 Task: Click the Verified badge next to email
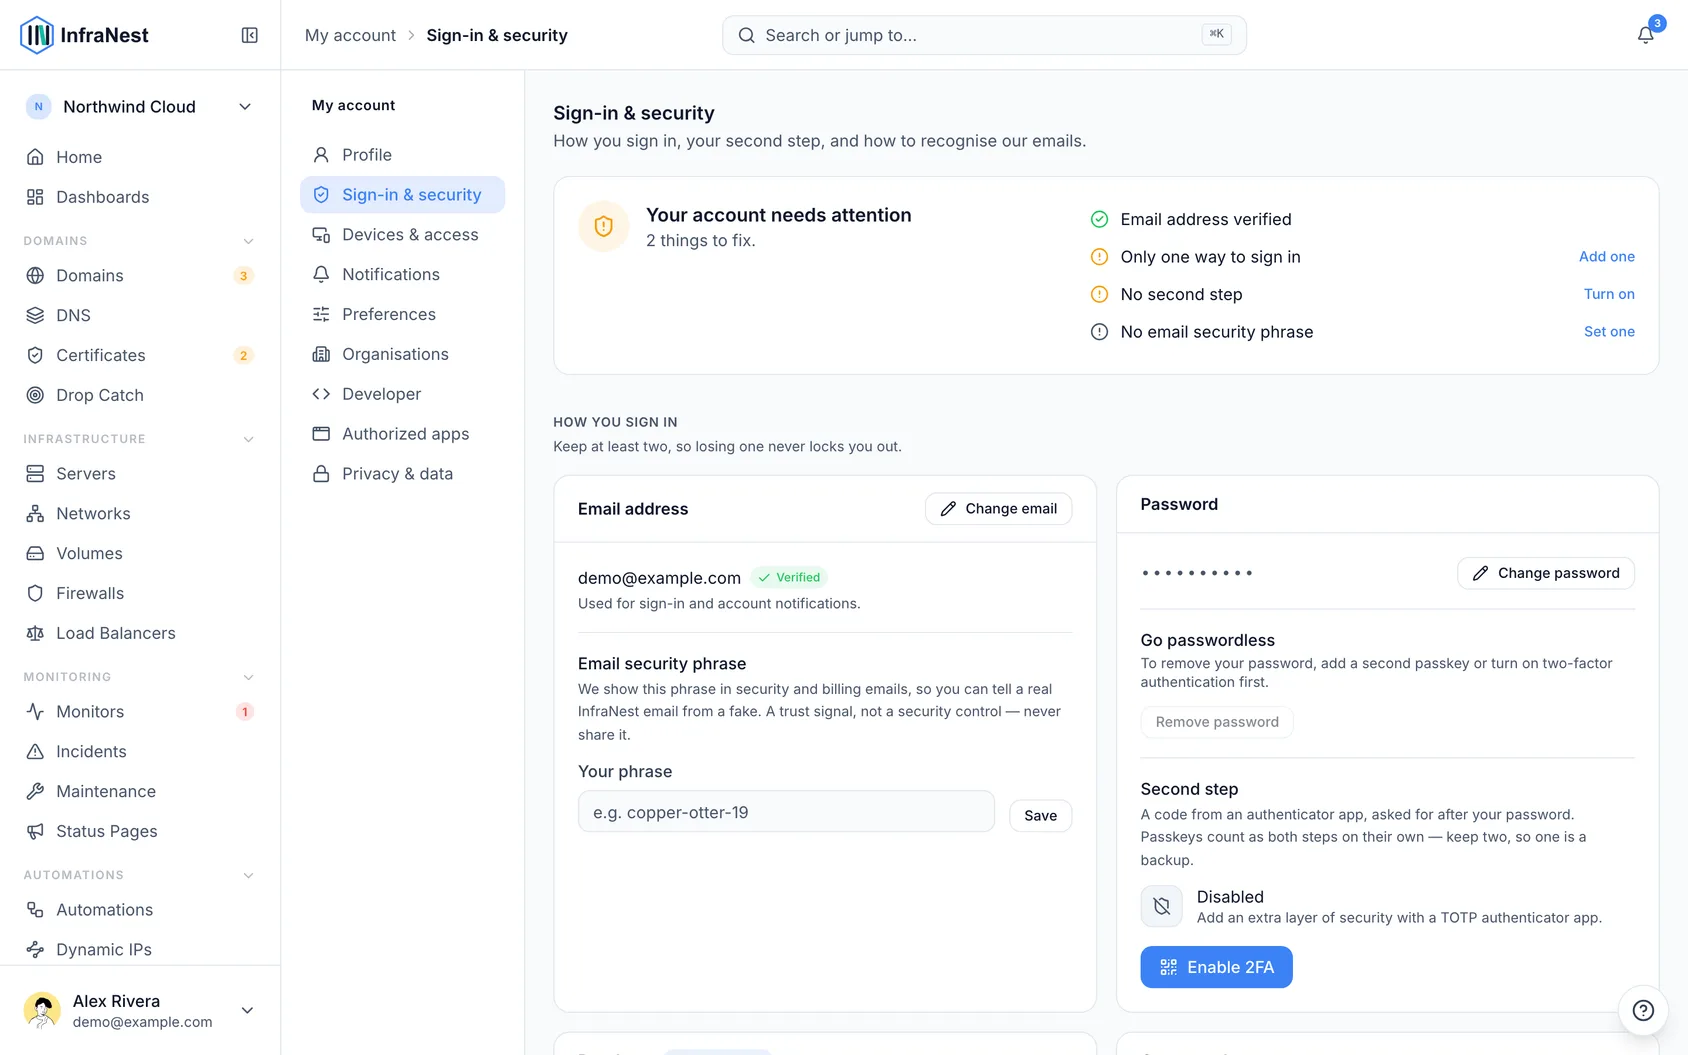click(x=789, y=577)
